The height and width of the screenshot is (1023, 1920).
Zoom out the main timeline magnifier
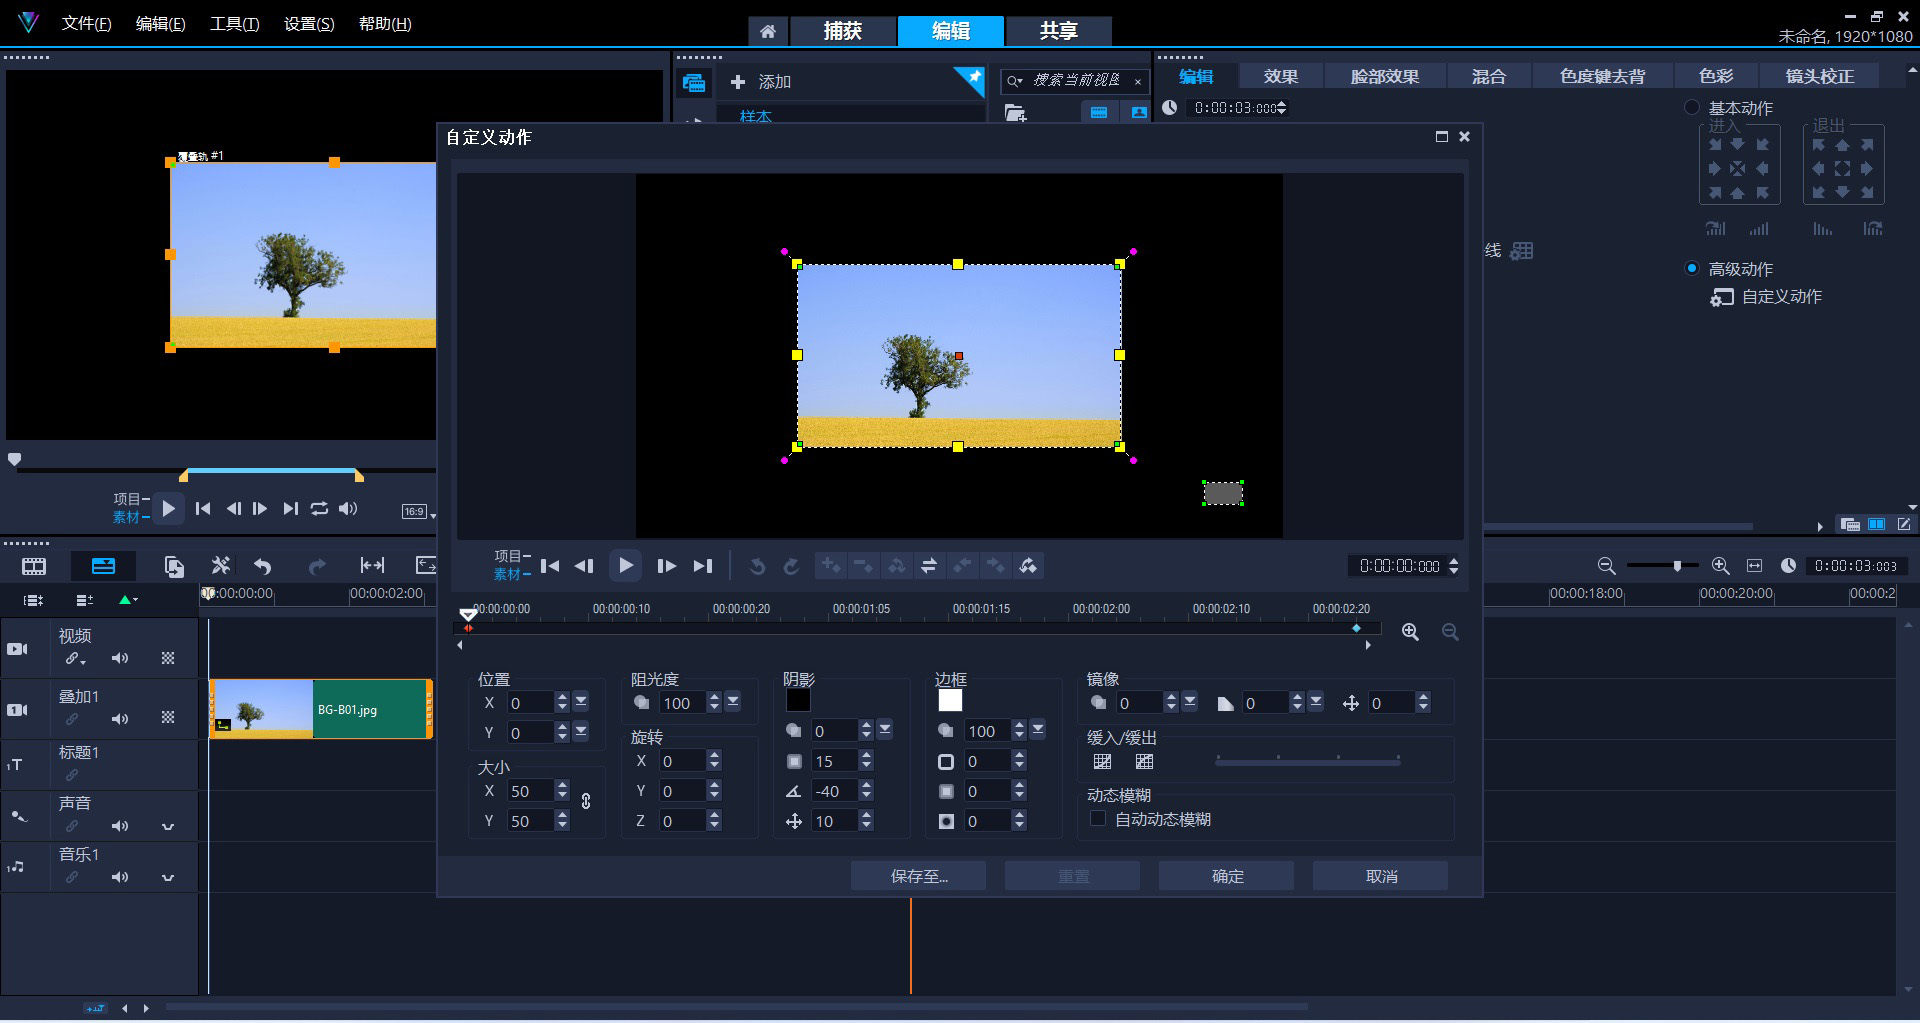[x=1606, y=566]
